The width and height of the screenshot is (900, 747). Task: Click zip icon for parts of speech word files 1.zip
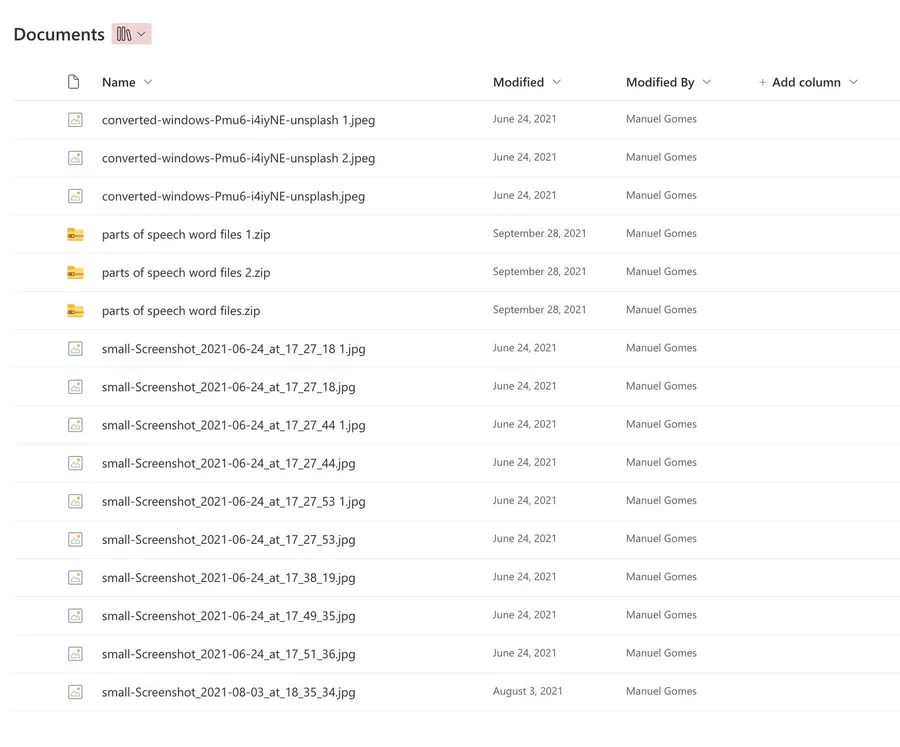[75, 234]
